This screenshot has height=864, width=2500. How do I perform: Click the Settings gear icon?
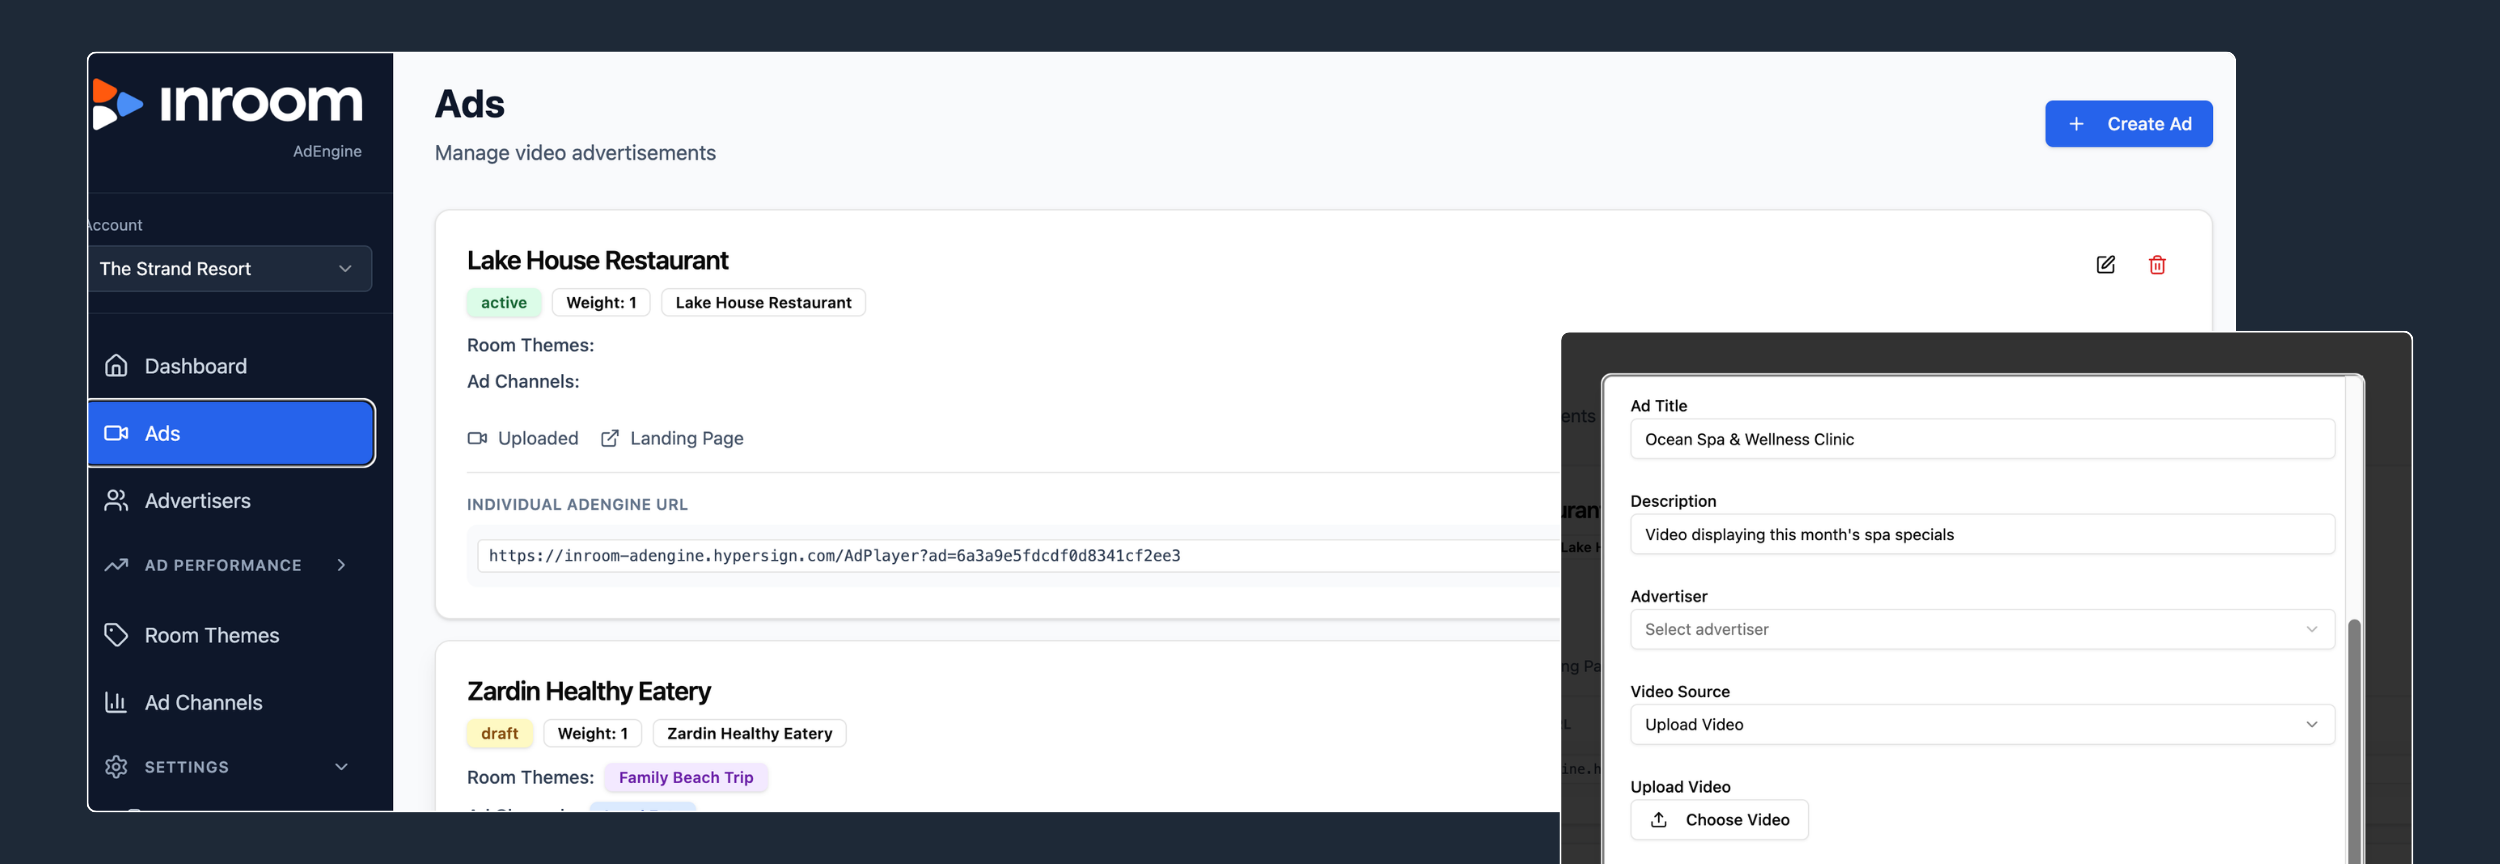tap(116, 767)
